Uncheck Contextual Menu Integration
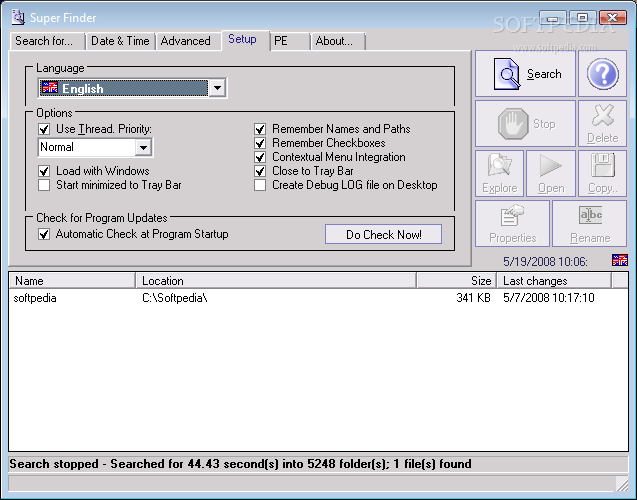This screenshot has width=637, height=500. tap(260, 157)
